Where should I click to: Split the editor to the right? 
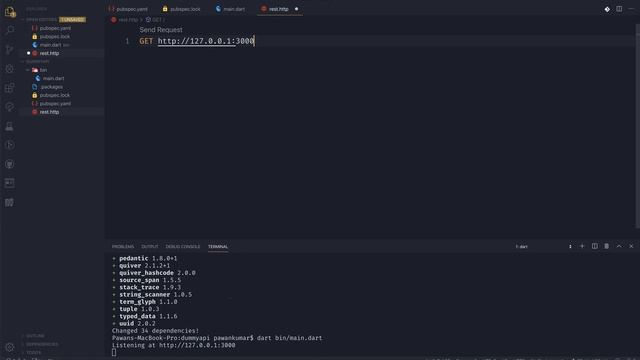619,9
